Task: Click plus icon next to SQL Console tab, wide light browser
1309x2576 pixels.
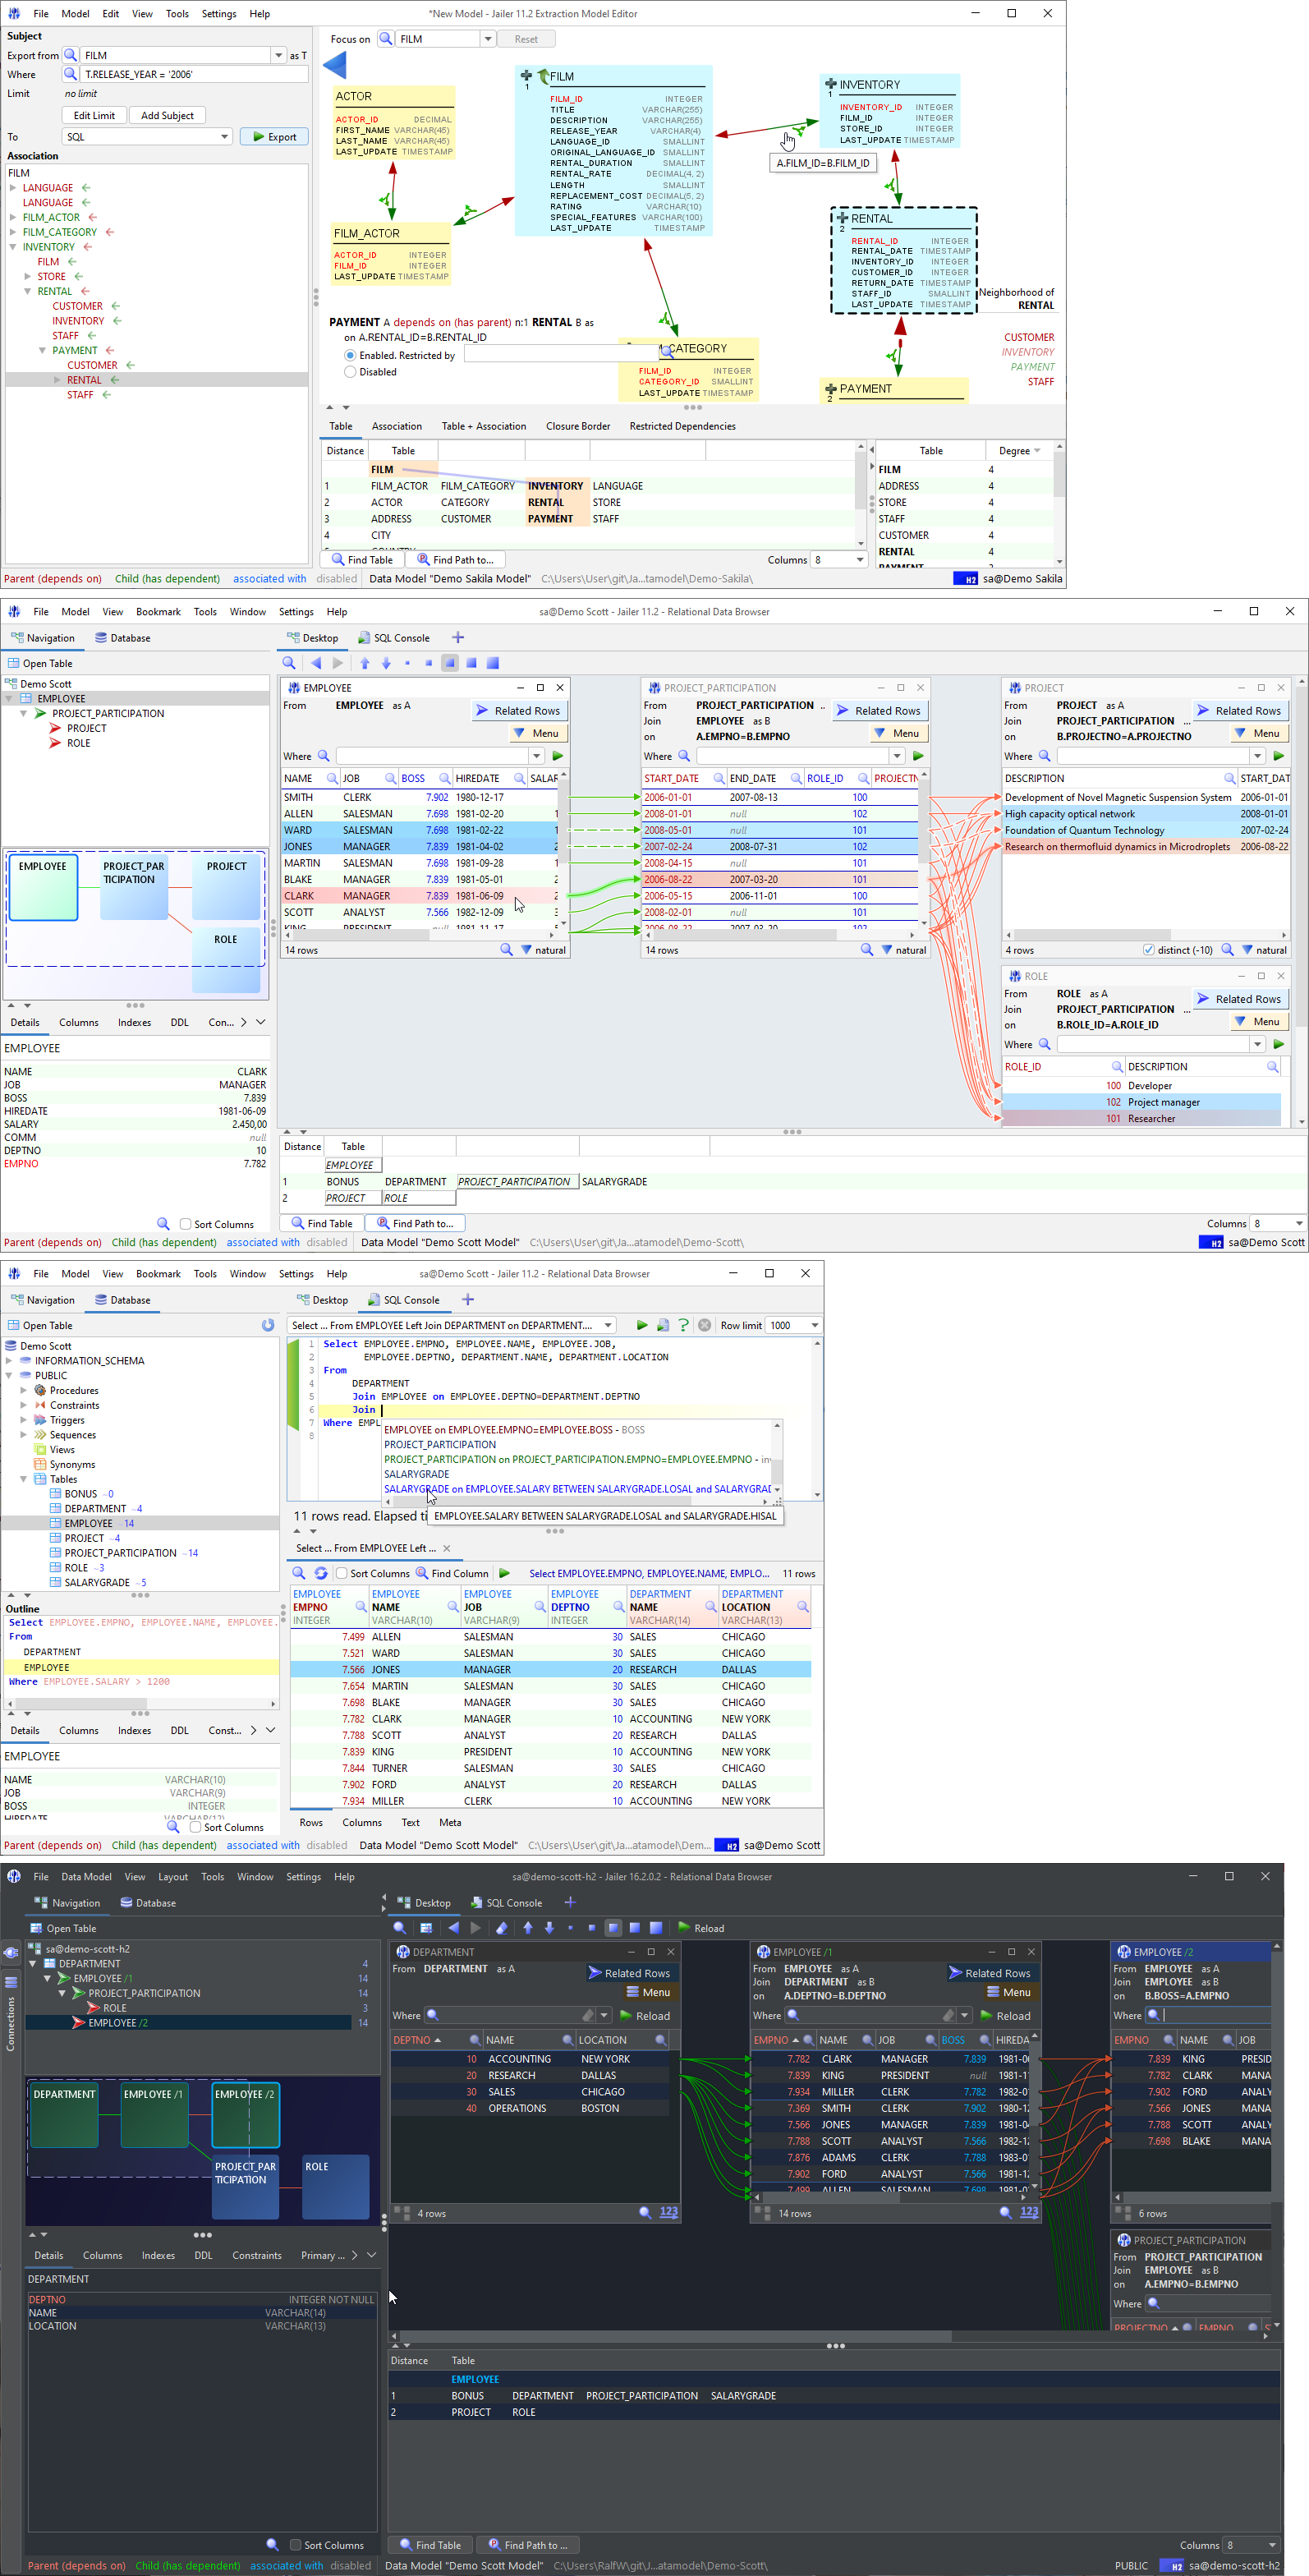Action: 458,637
